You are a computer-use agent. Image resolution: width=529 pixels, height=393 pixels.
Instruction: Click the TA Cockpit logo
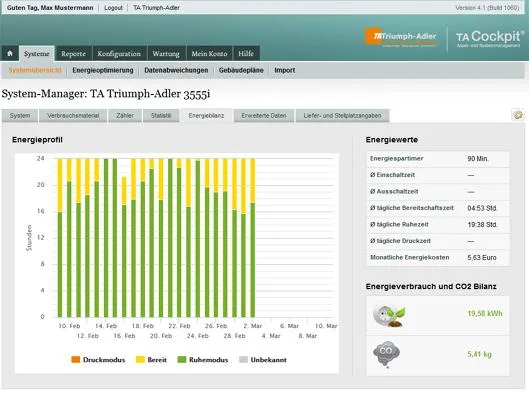(490, 38)
